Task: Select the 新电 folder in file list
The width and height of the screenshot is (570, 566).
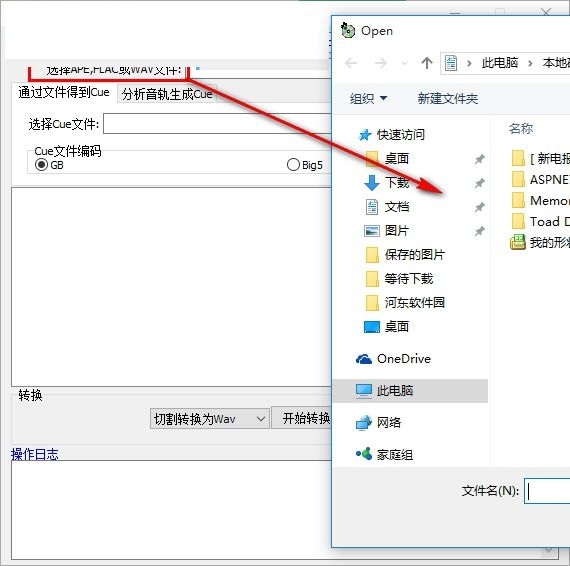Action: [541, 158]
